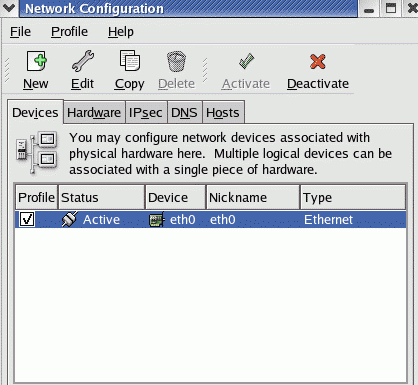Open the Help menu

121,32
